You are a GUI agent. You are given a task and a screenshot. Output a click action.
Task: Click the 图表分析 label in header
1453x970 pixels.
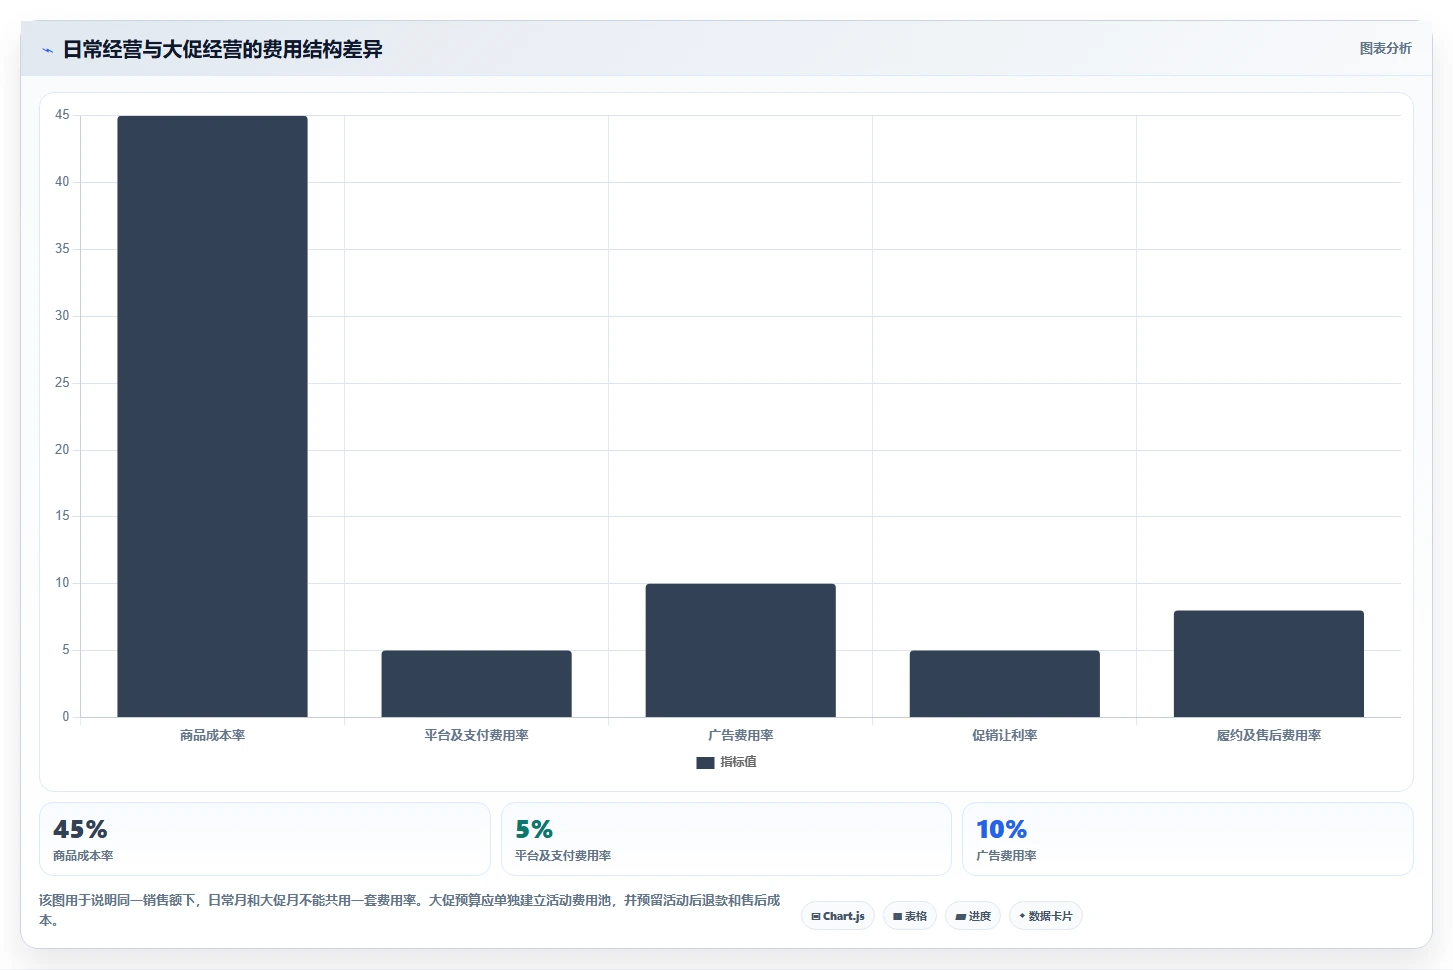(x=1385, y=48)
